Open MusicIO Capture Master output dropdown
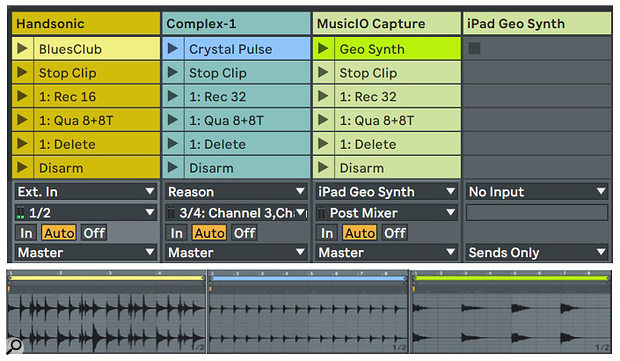 [387, 252]
